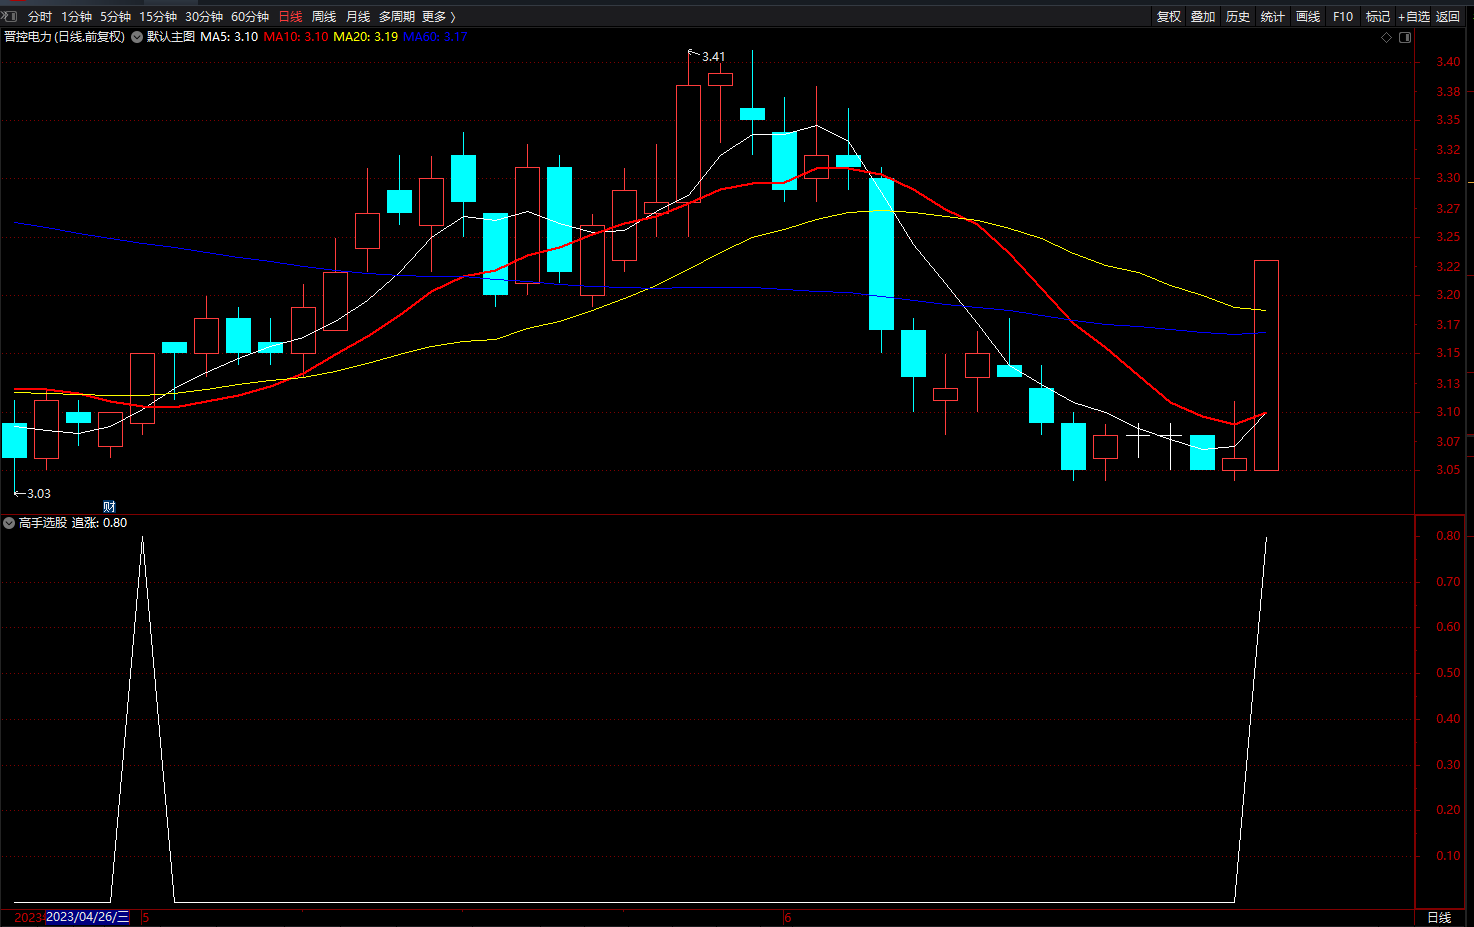This screenshot has width=1474, height=927.
Task: Select the 60分钟 period tab
Action: click(x=250, y=17)
